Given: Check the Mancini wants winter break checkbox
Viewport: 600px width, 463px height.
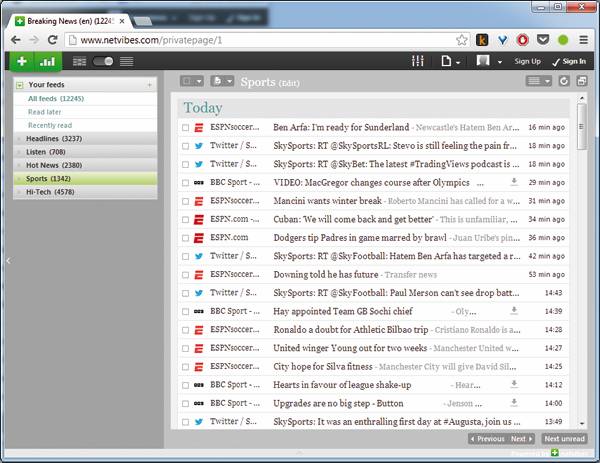Looking at the screenshot, I should tap(186, 201).
